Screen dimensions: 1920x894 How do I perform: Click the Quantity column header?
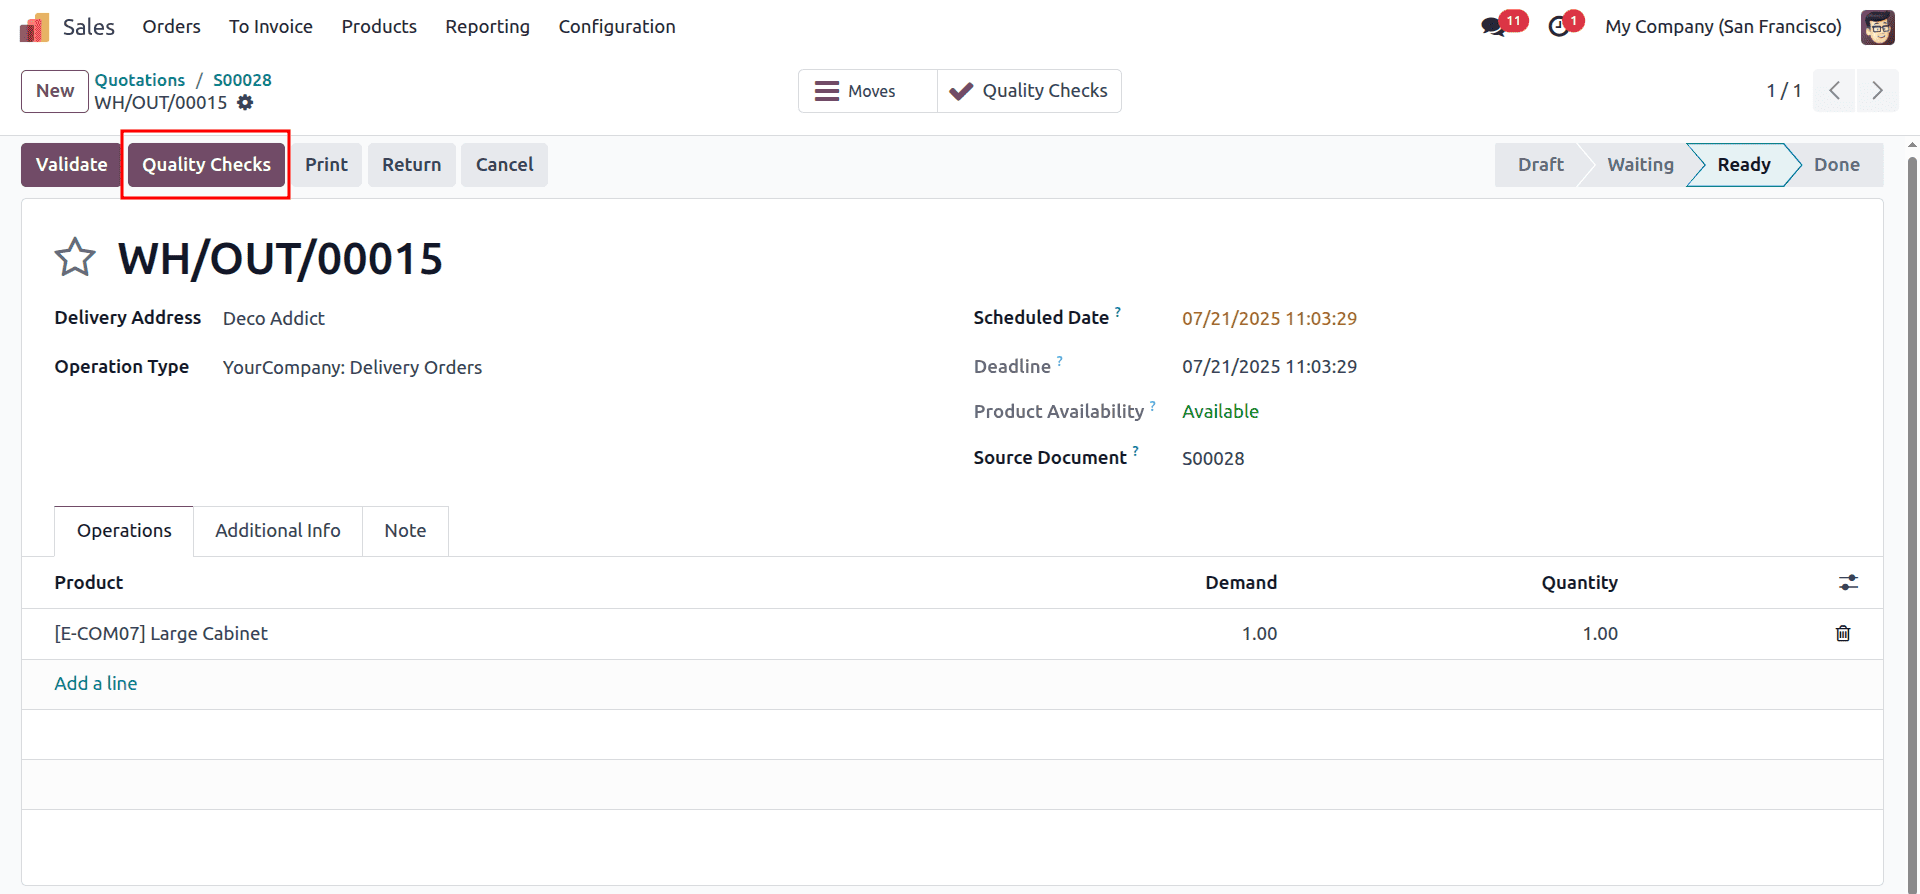tap(1579, 583)
